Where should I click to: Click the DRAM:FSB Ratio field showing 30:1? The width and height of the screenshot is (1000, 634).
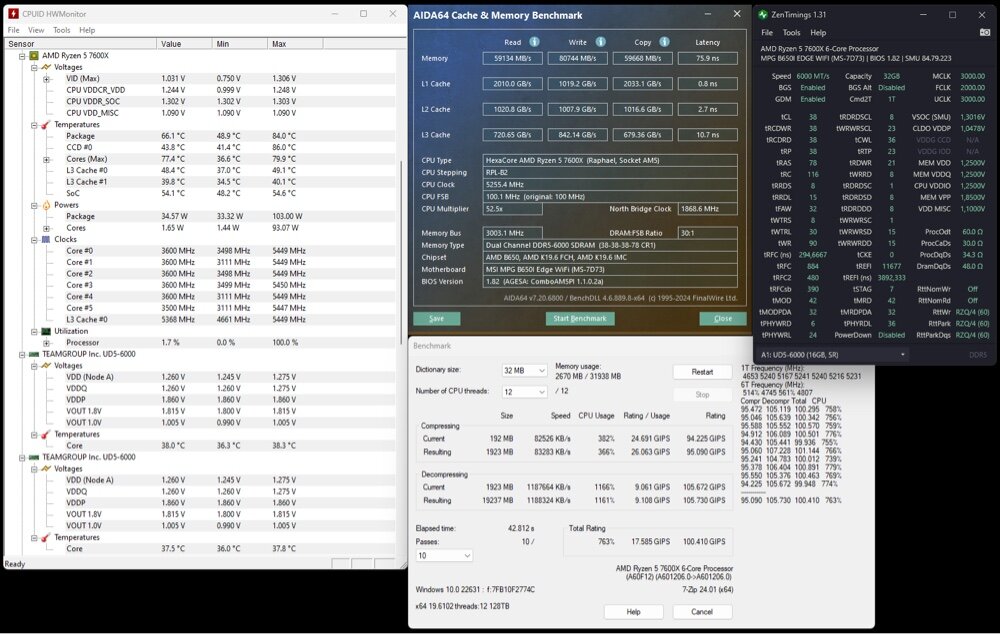(x=707, y=233)
